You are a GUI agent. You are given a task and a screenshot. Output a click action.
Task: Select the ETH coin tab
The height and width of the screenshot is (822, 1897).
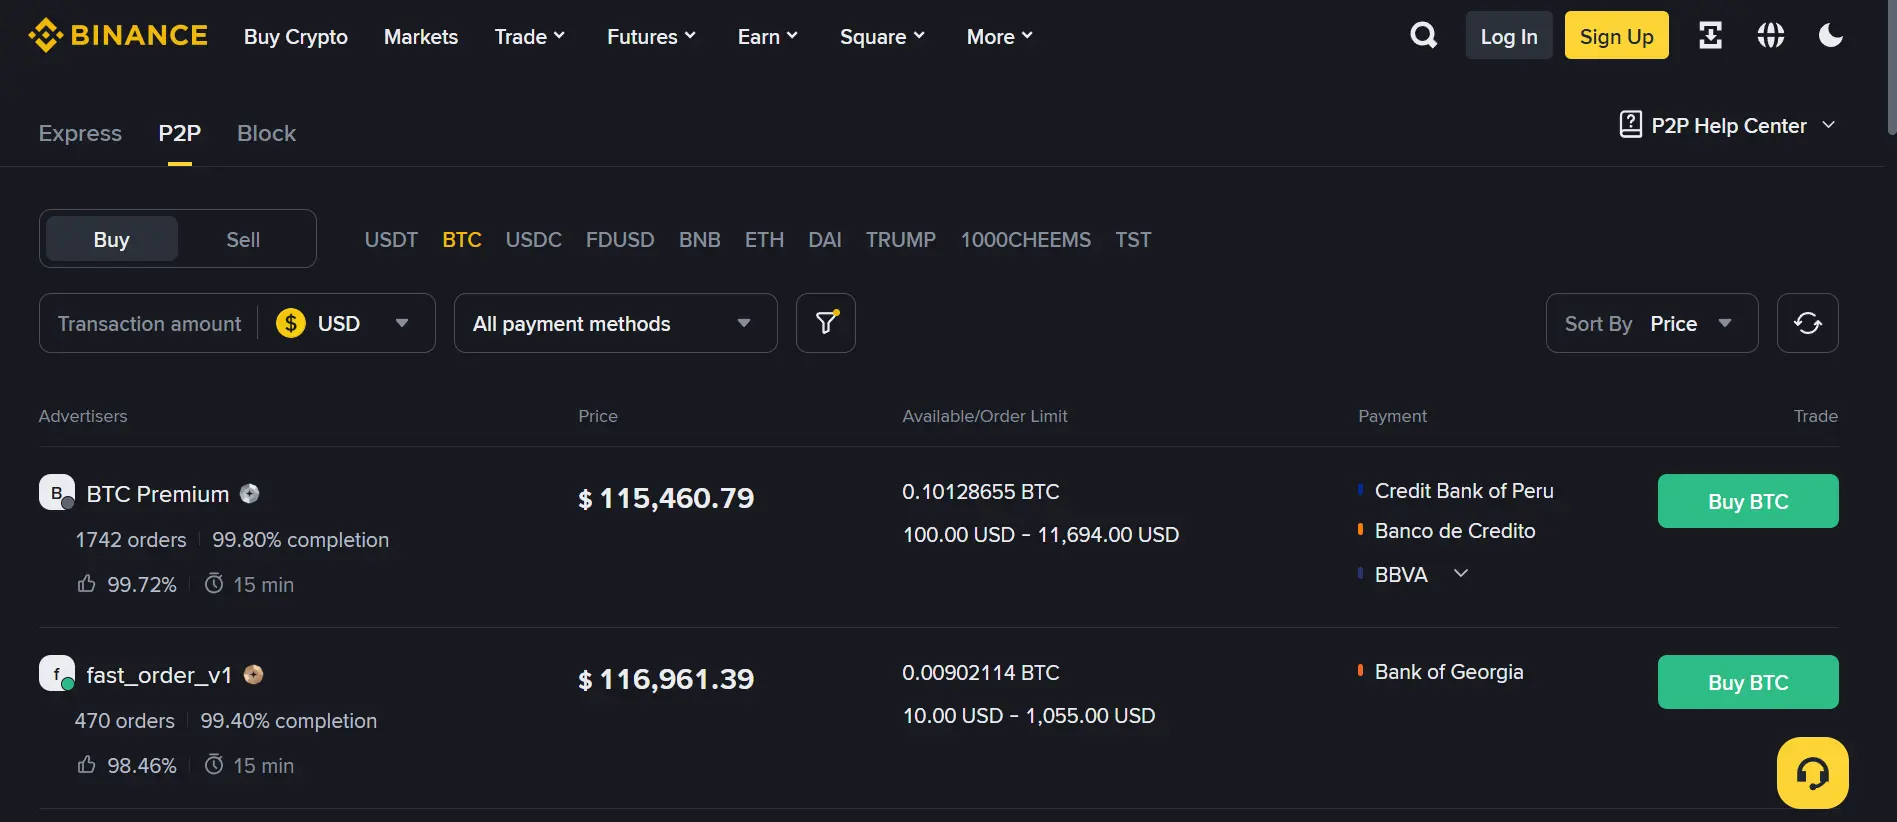764,240
